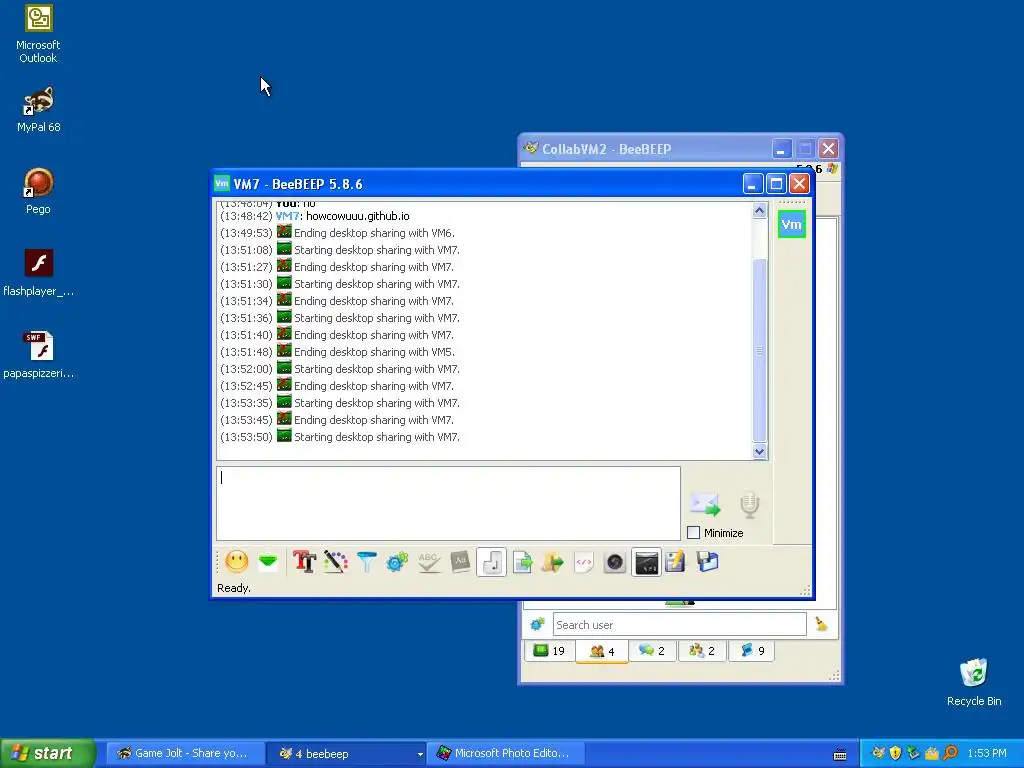
Task: Check the Minimize checkbox
Action: coord(694,533)
